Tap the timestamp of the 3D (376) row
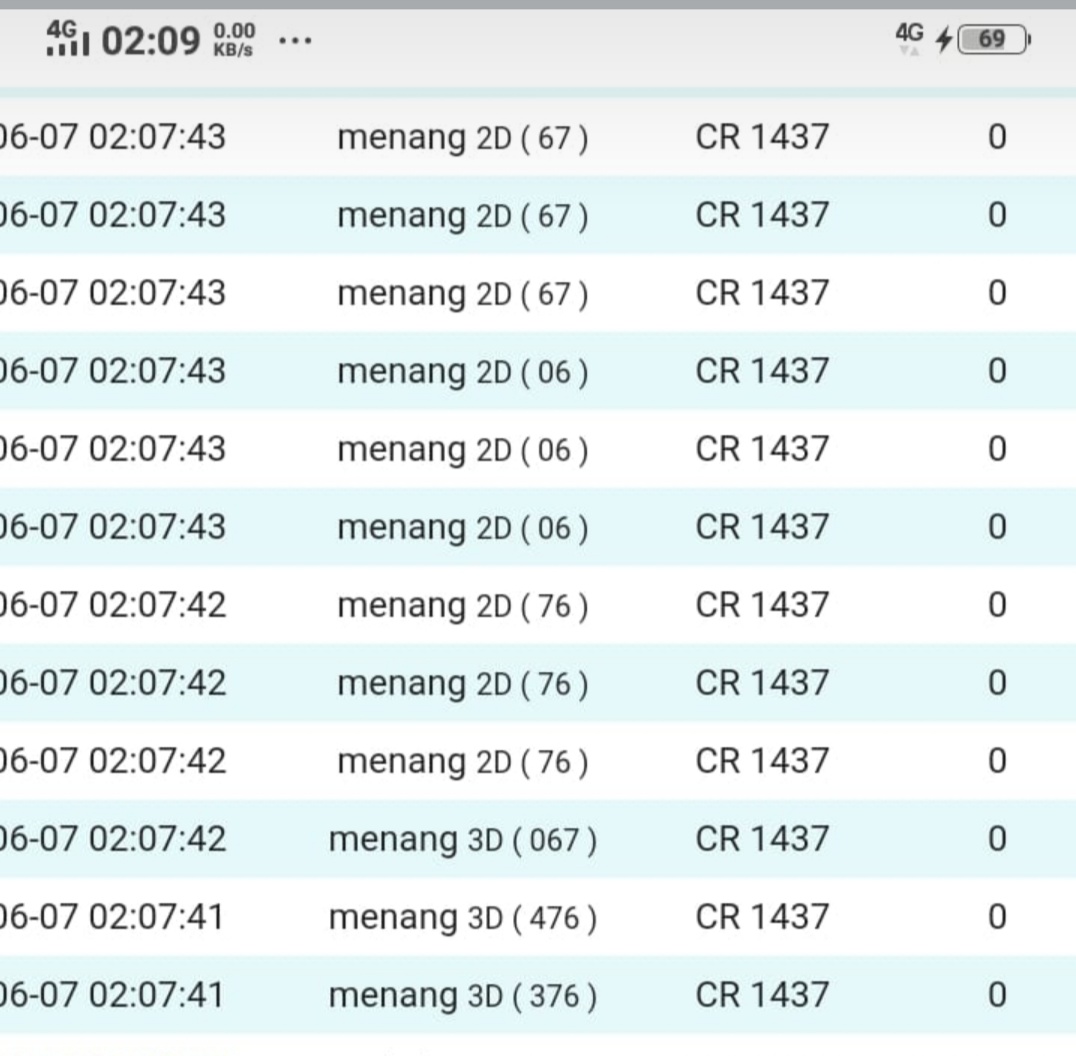 [113, 995]
